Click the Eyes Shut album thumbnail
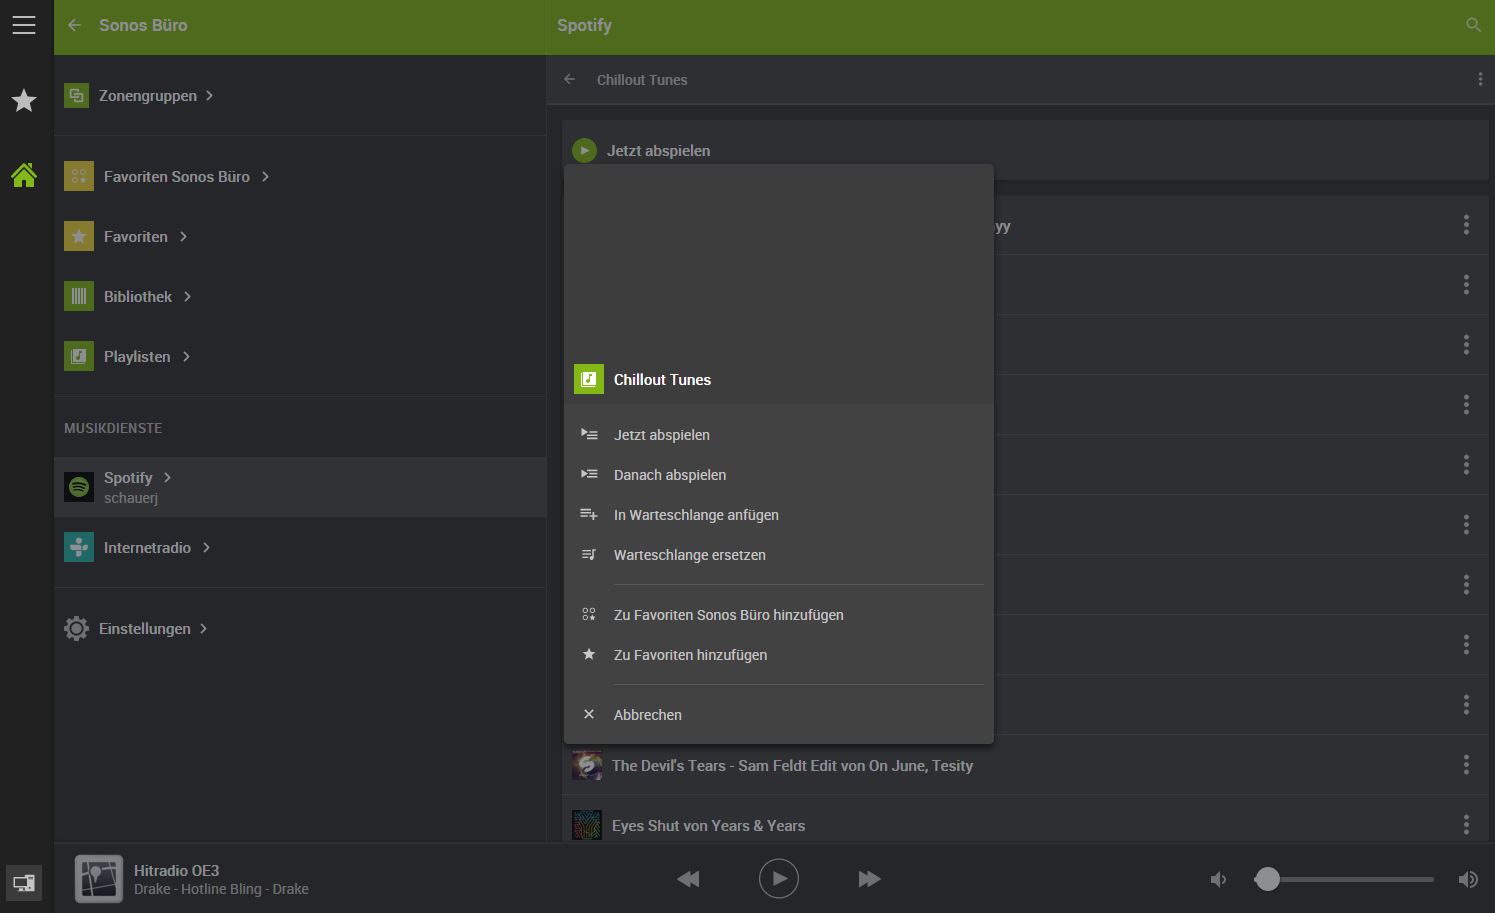The width and height of the screenshot is (1495, 913). 587,825
